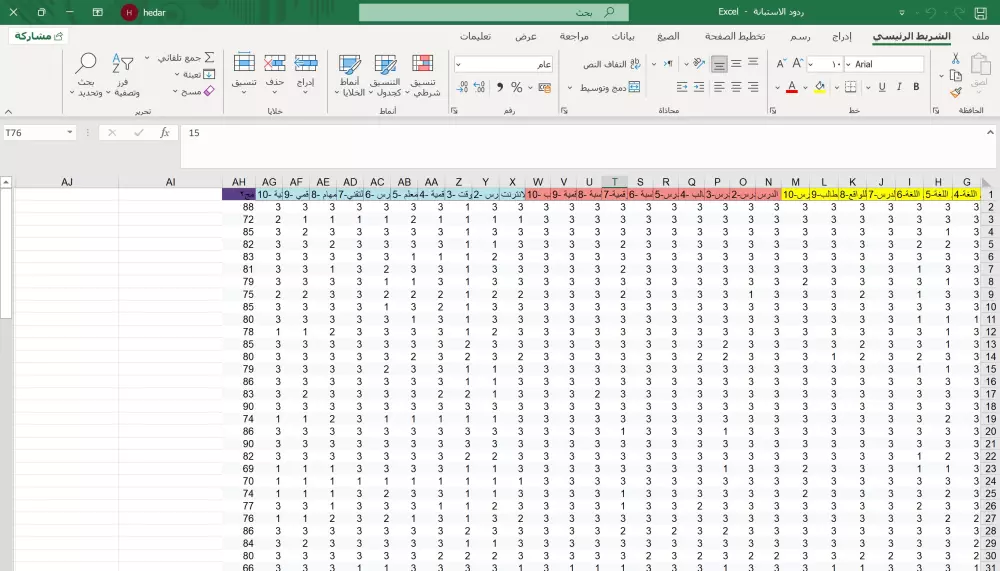Click column T header
This screenshot has height=571, width=1000.
[x=614, y=182]
